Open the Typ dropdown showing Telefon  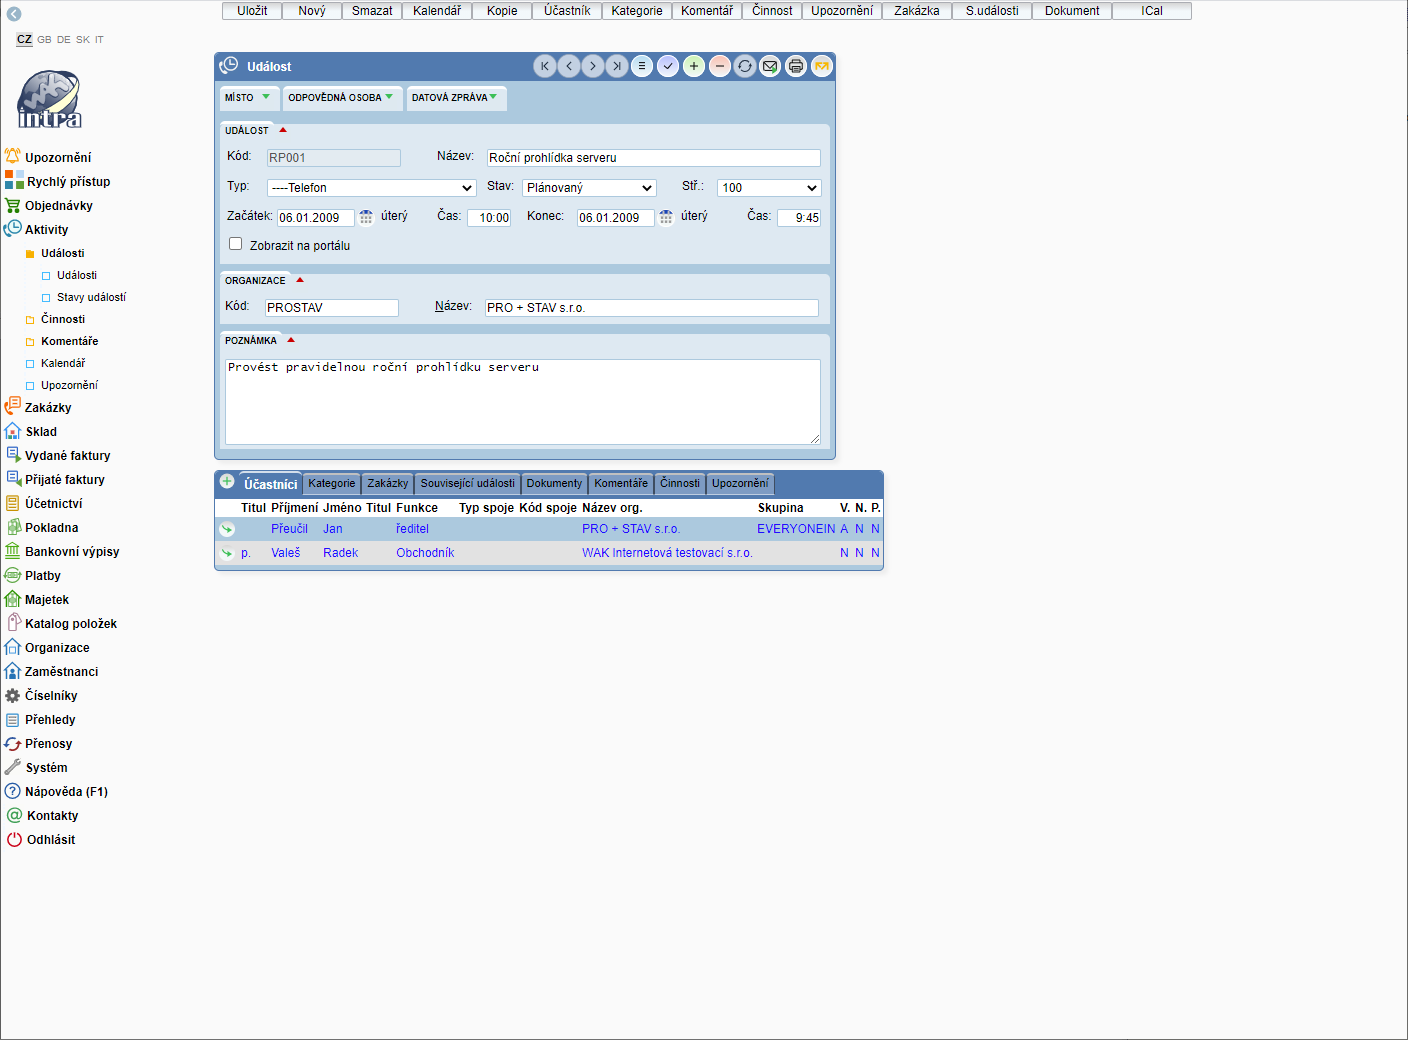pos(371,188)
